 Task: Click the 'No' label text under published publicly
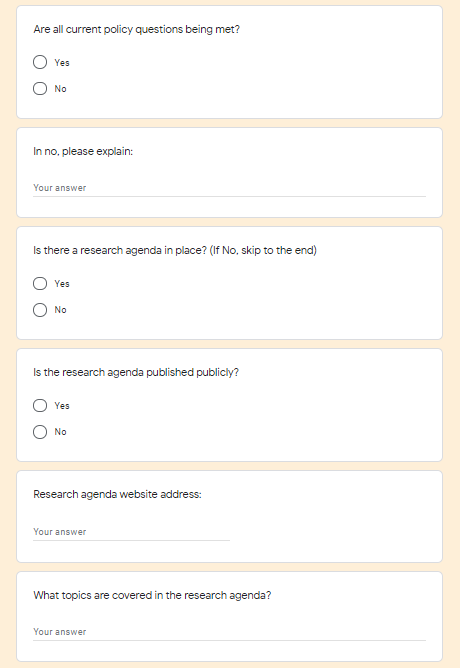[x=60, y=432]
